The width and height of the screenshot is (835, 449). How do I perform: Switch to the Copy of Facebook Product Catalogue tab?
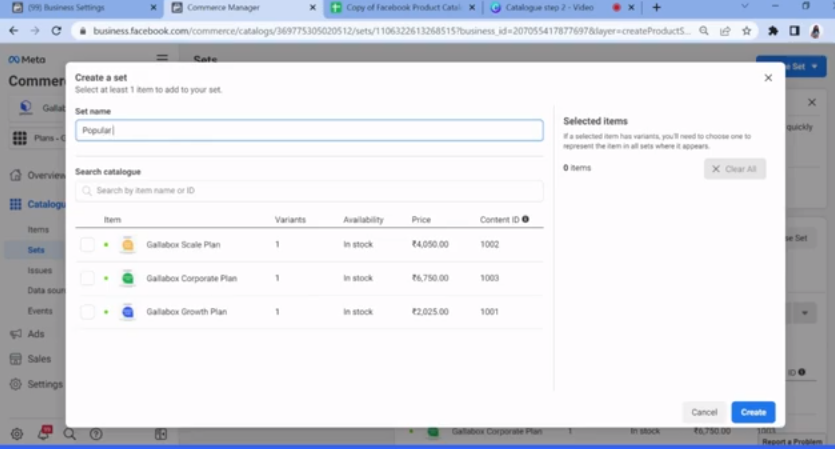[403, 7]
